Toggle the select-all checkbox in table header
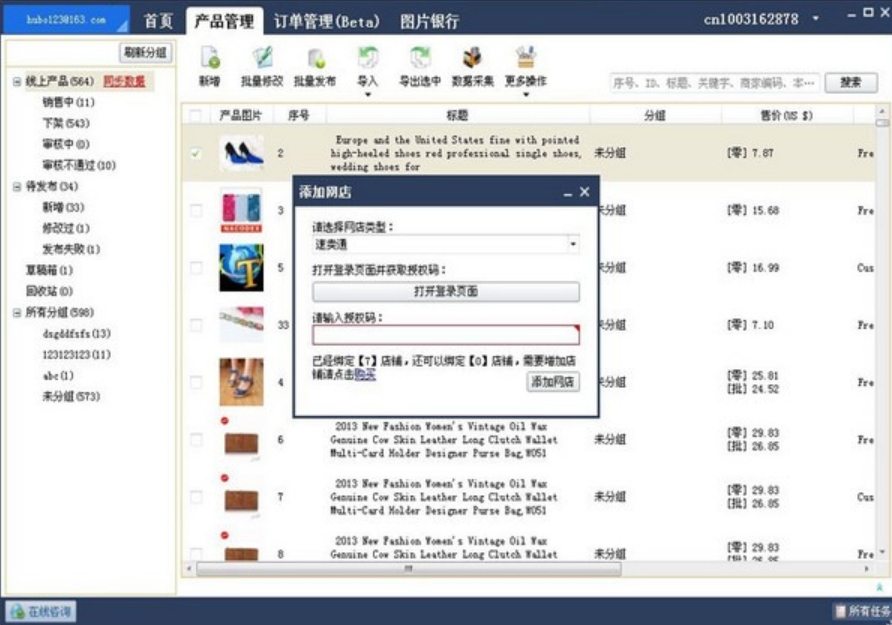 coord(195,115)
